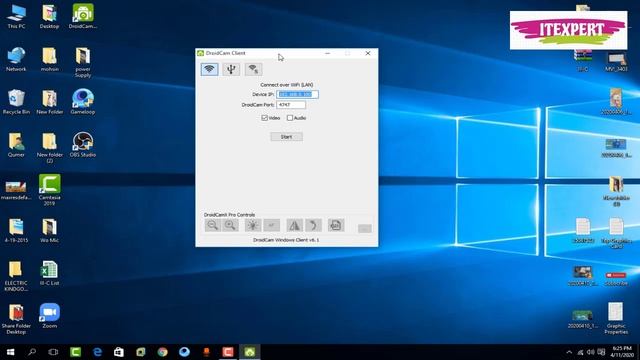640x360 pixels.
Task: Select the DroidCam desktop shortcut
Action: click(x=83, y=16)
